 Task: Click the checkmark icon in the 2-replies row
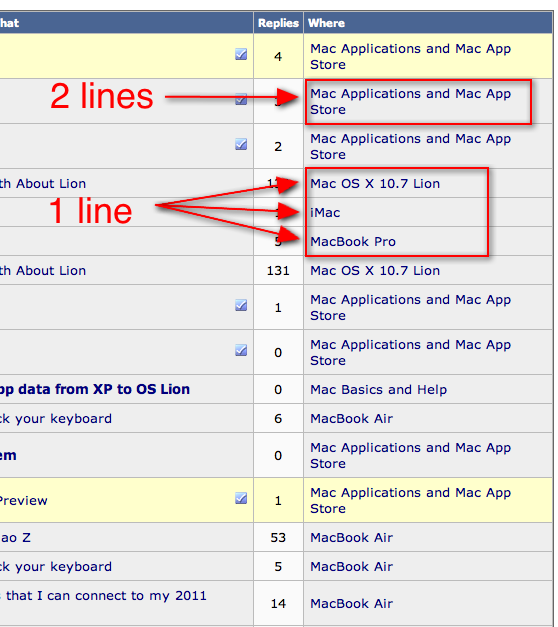pyautogui.click(x=241, y=144)
